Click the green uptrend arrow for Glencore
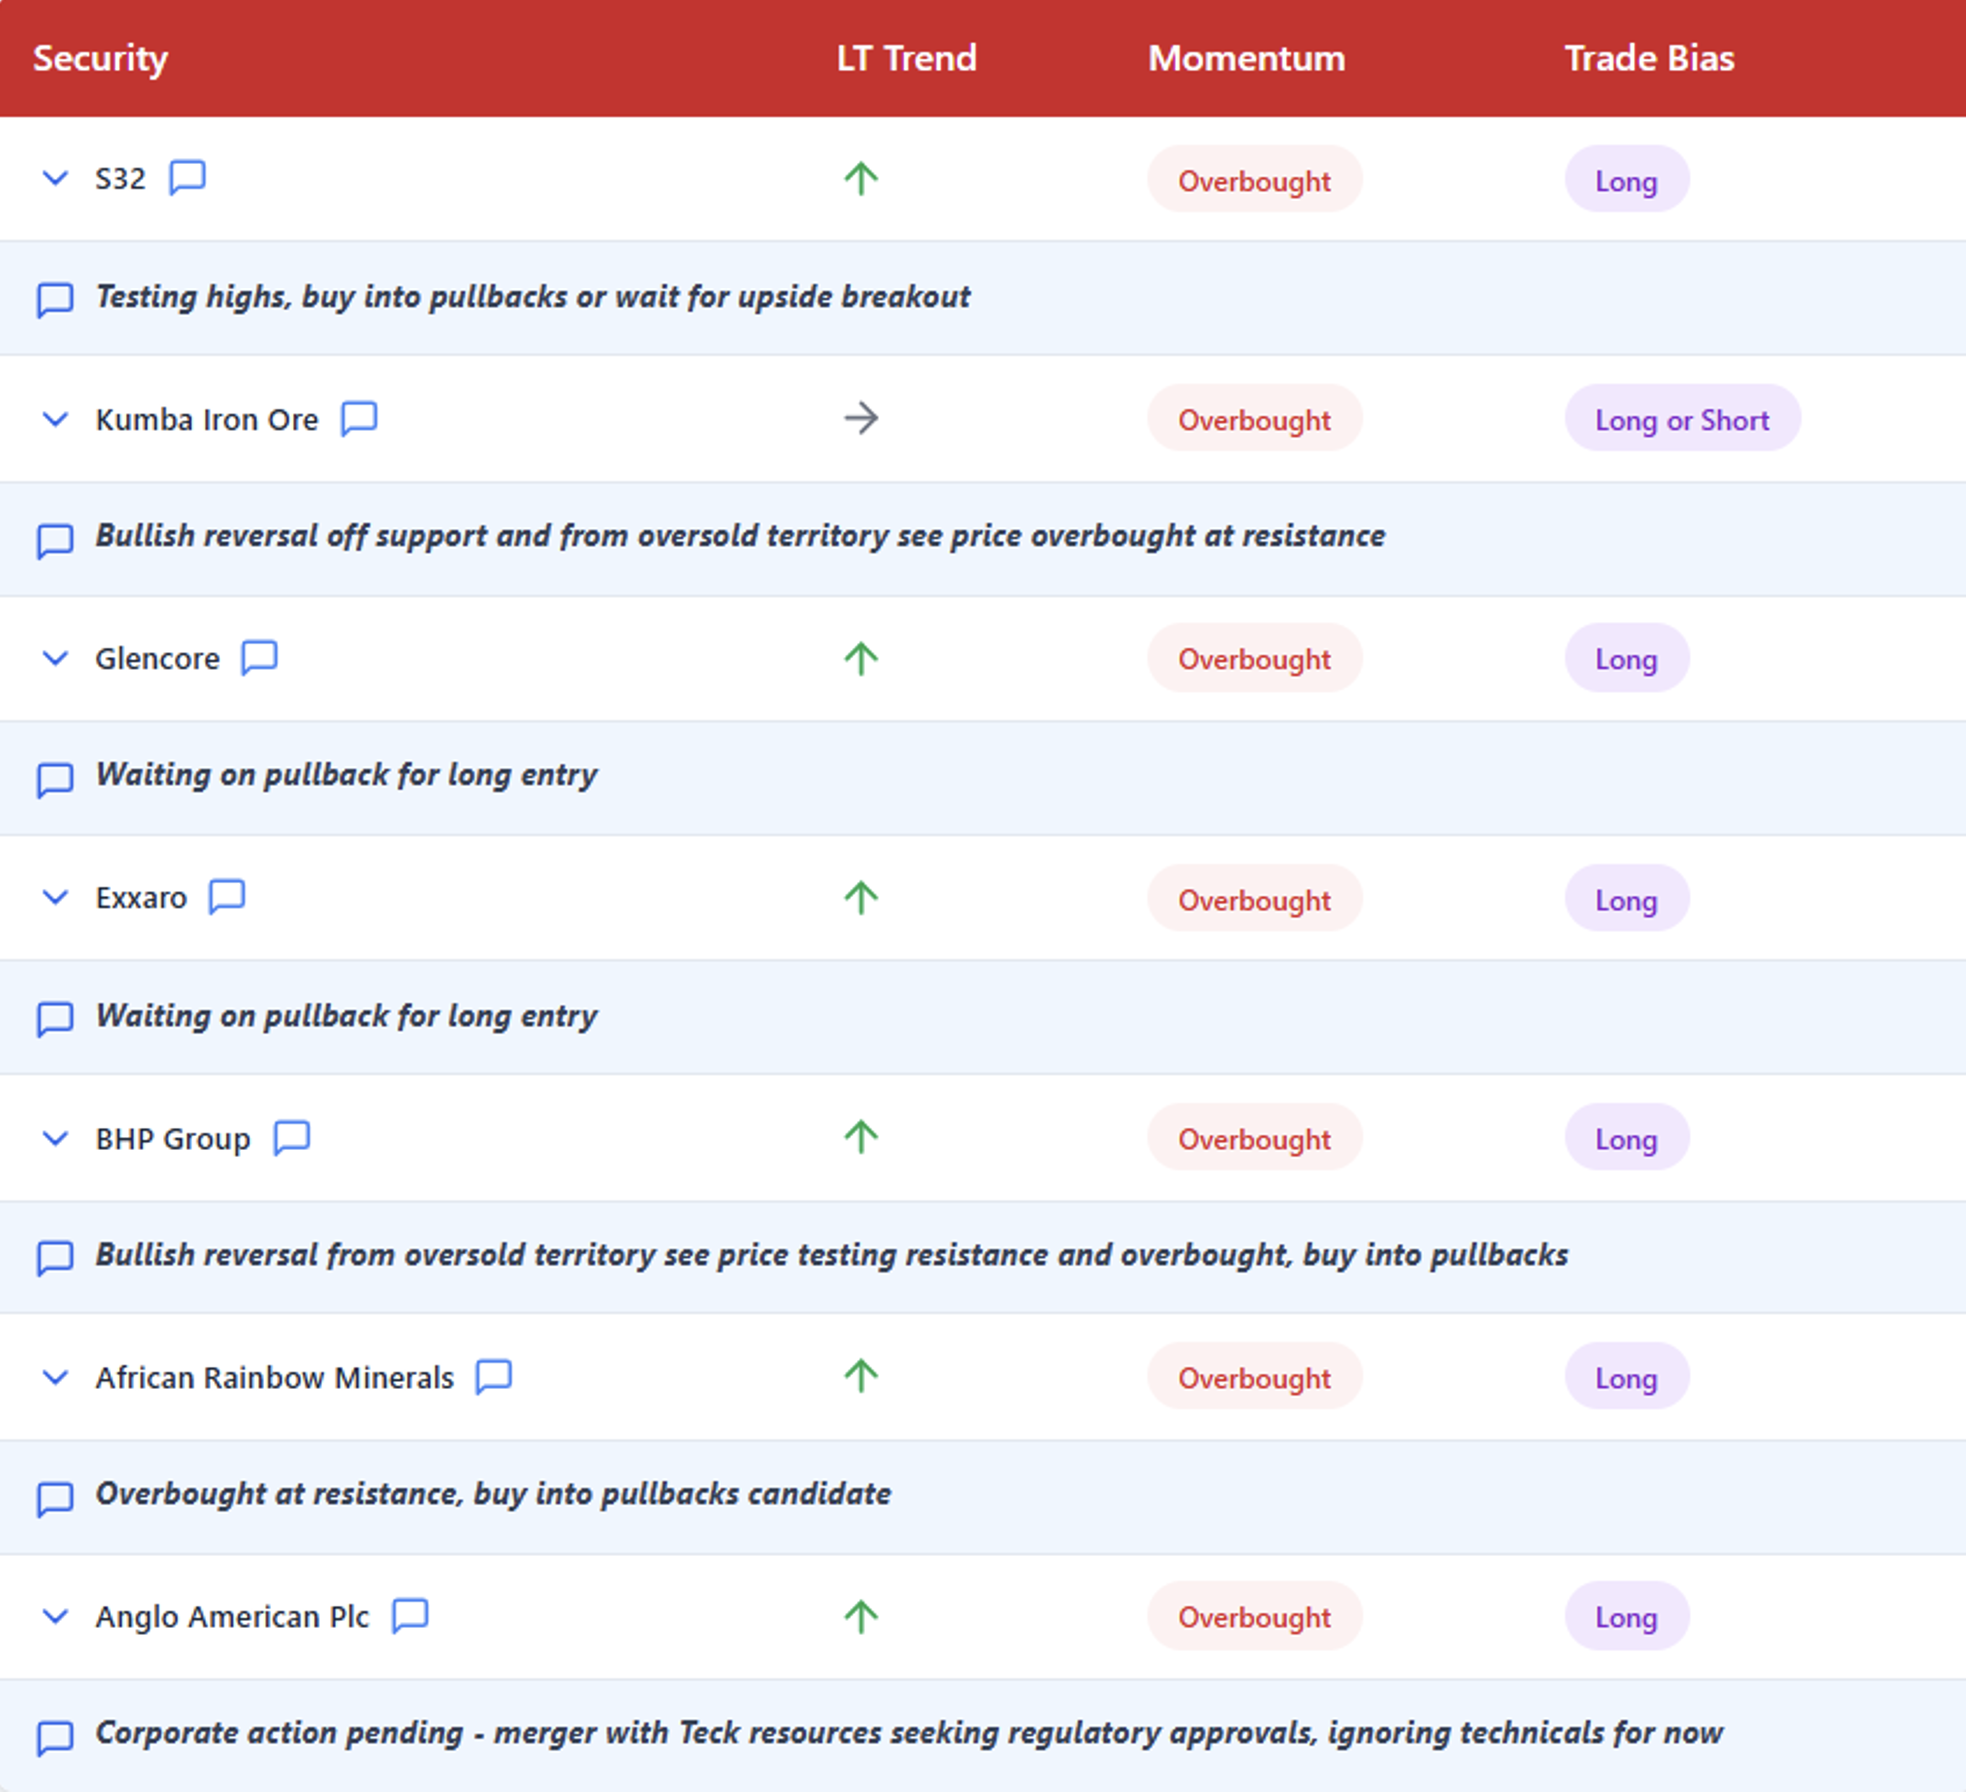 coord(860,658)
